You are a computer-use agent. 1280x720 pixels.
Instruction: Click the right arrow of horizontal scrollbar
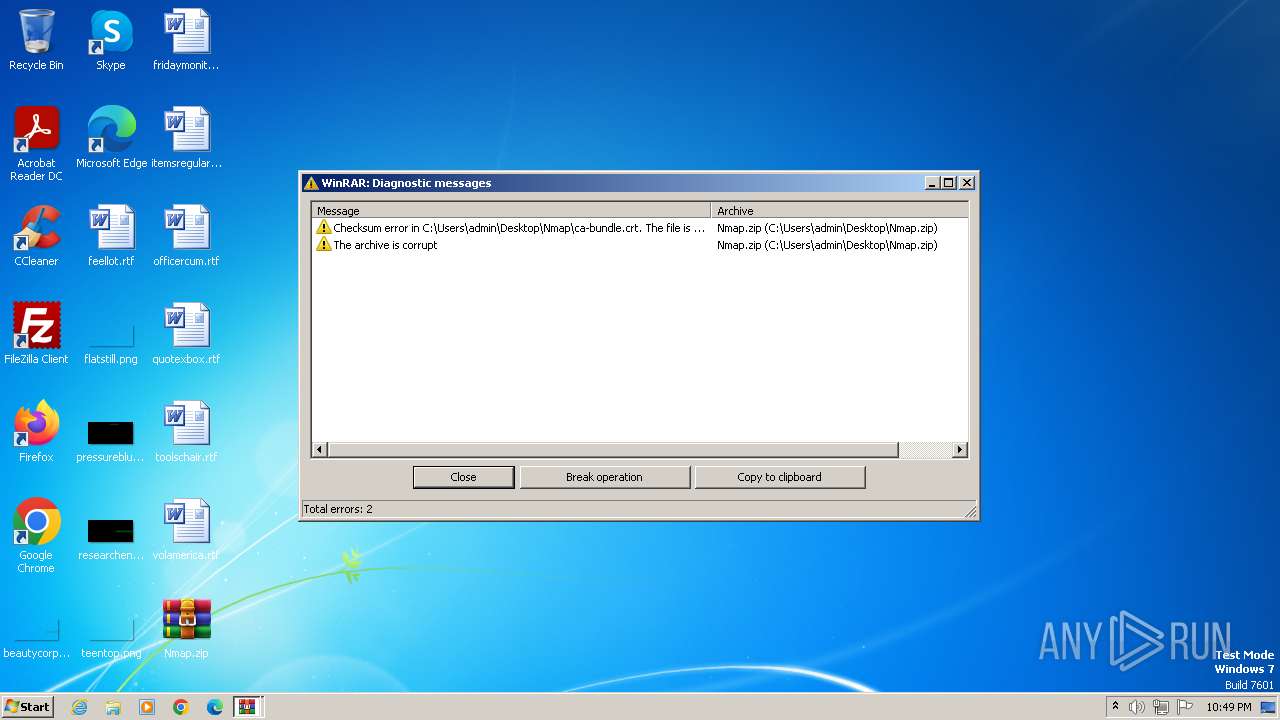(x=960, y=450)
